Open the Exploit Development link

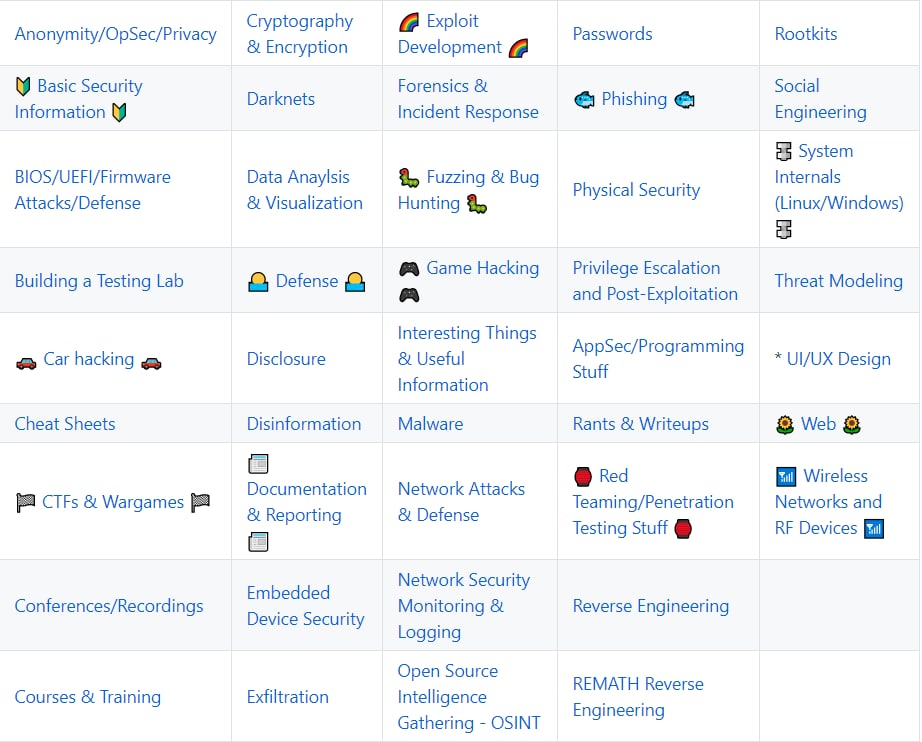click(x=453, y=34)
